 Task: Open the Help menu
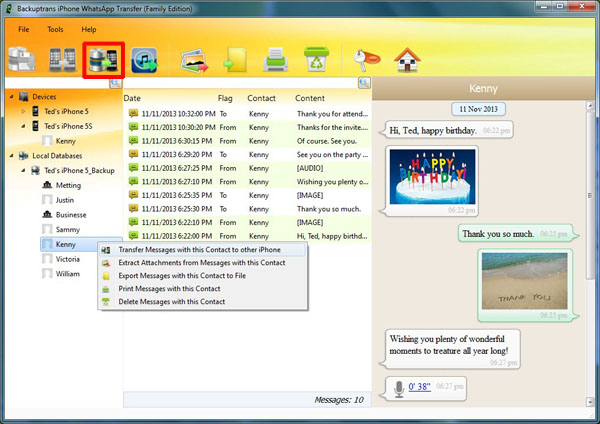click(x=89, y=29)
